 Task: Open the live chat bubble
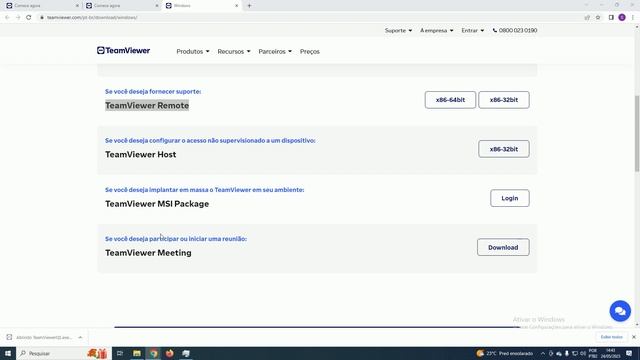[x=620, y=311]
